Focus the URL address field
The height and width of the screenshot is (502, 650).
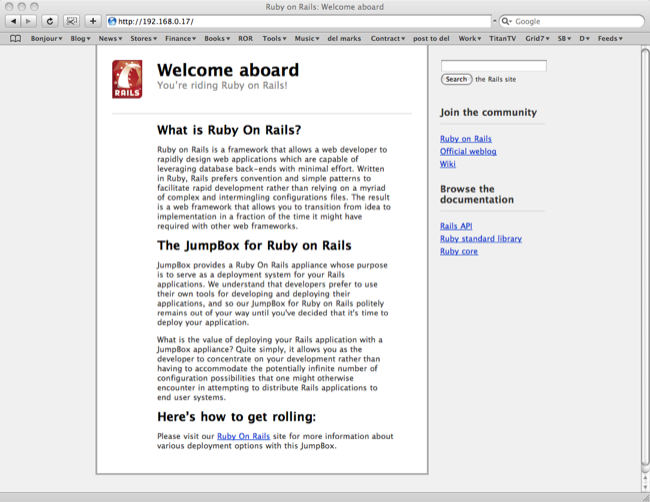pyautogui.click(x=299, y=21)
